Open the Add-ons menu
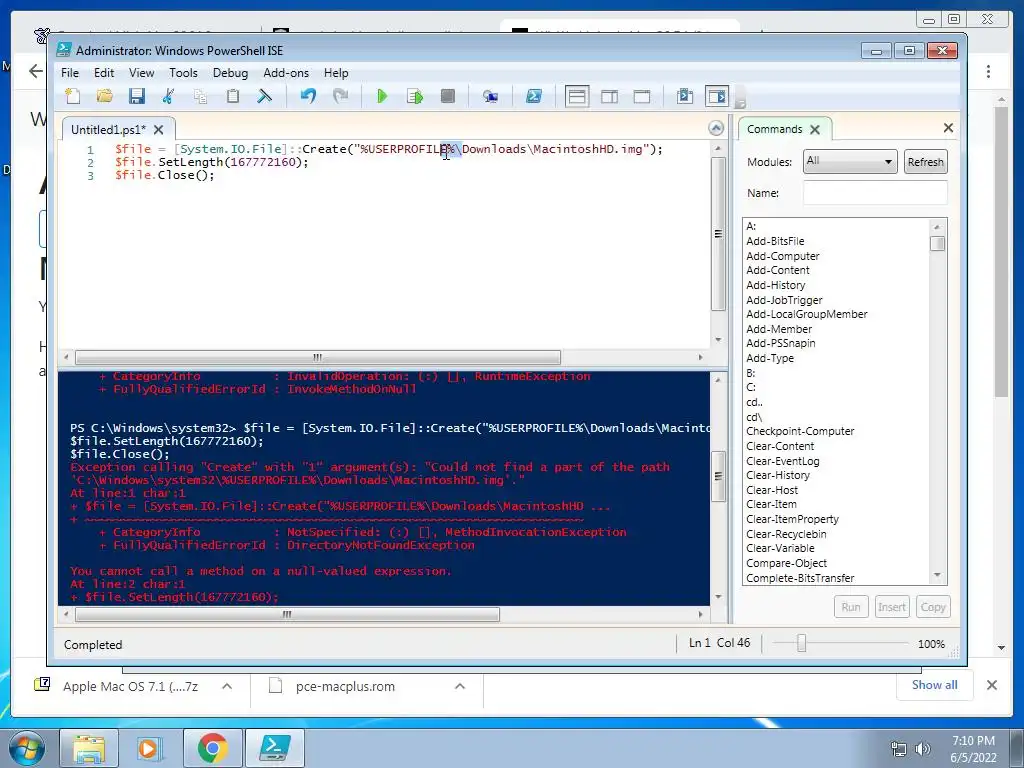 click(x=286, y=73)
